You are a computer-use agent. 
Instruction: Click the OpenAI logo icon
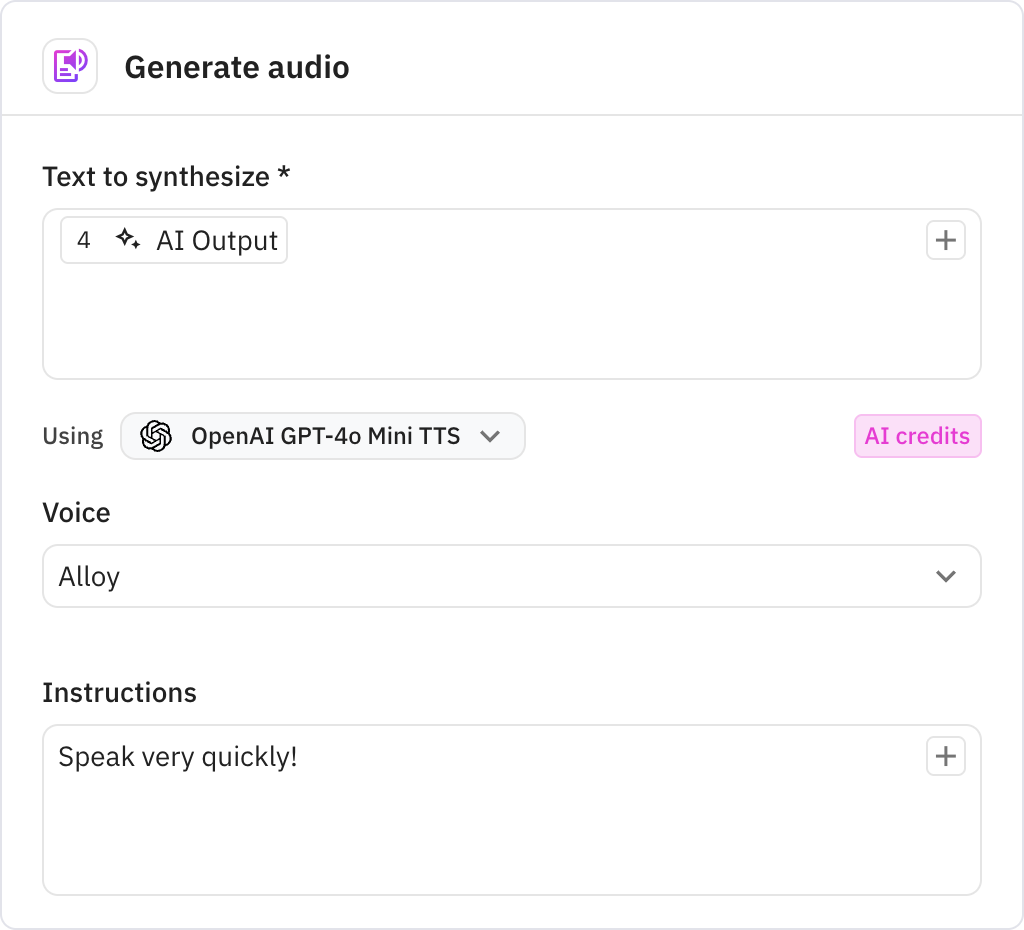point(156,436)
